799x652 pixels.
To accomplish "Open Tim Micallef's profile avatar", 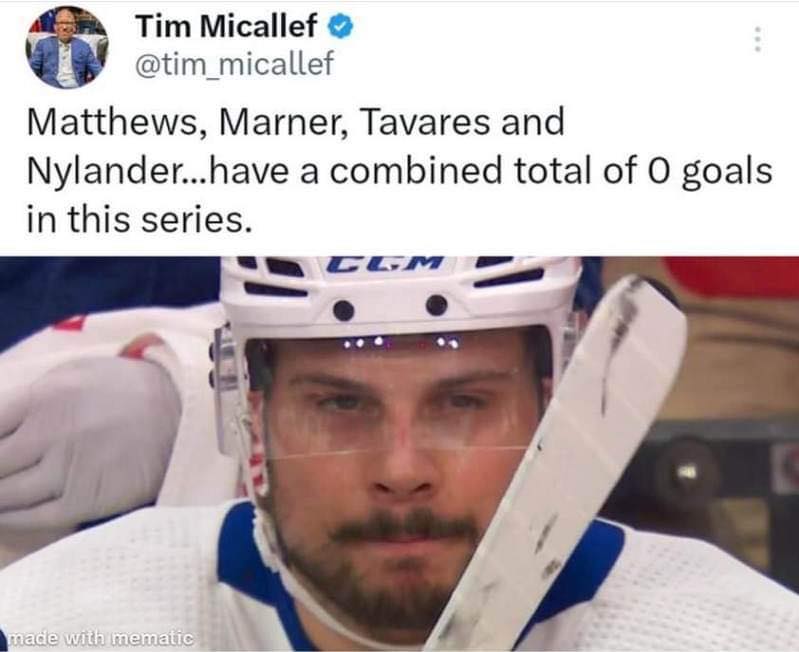I will coord(67,47).
